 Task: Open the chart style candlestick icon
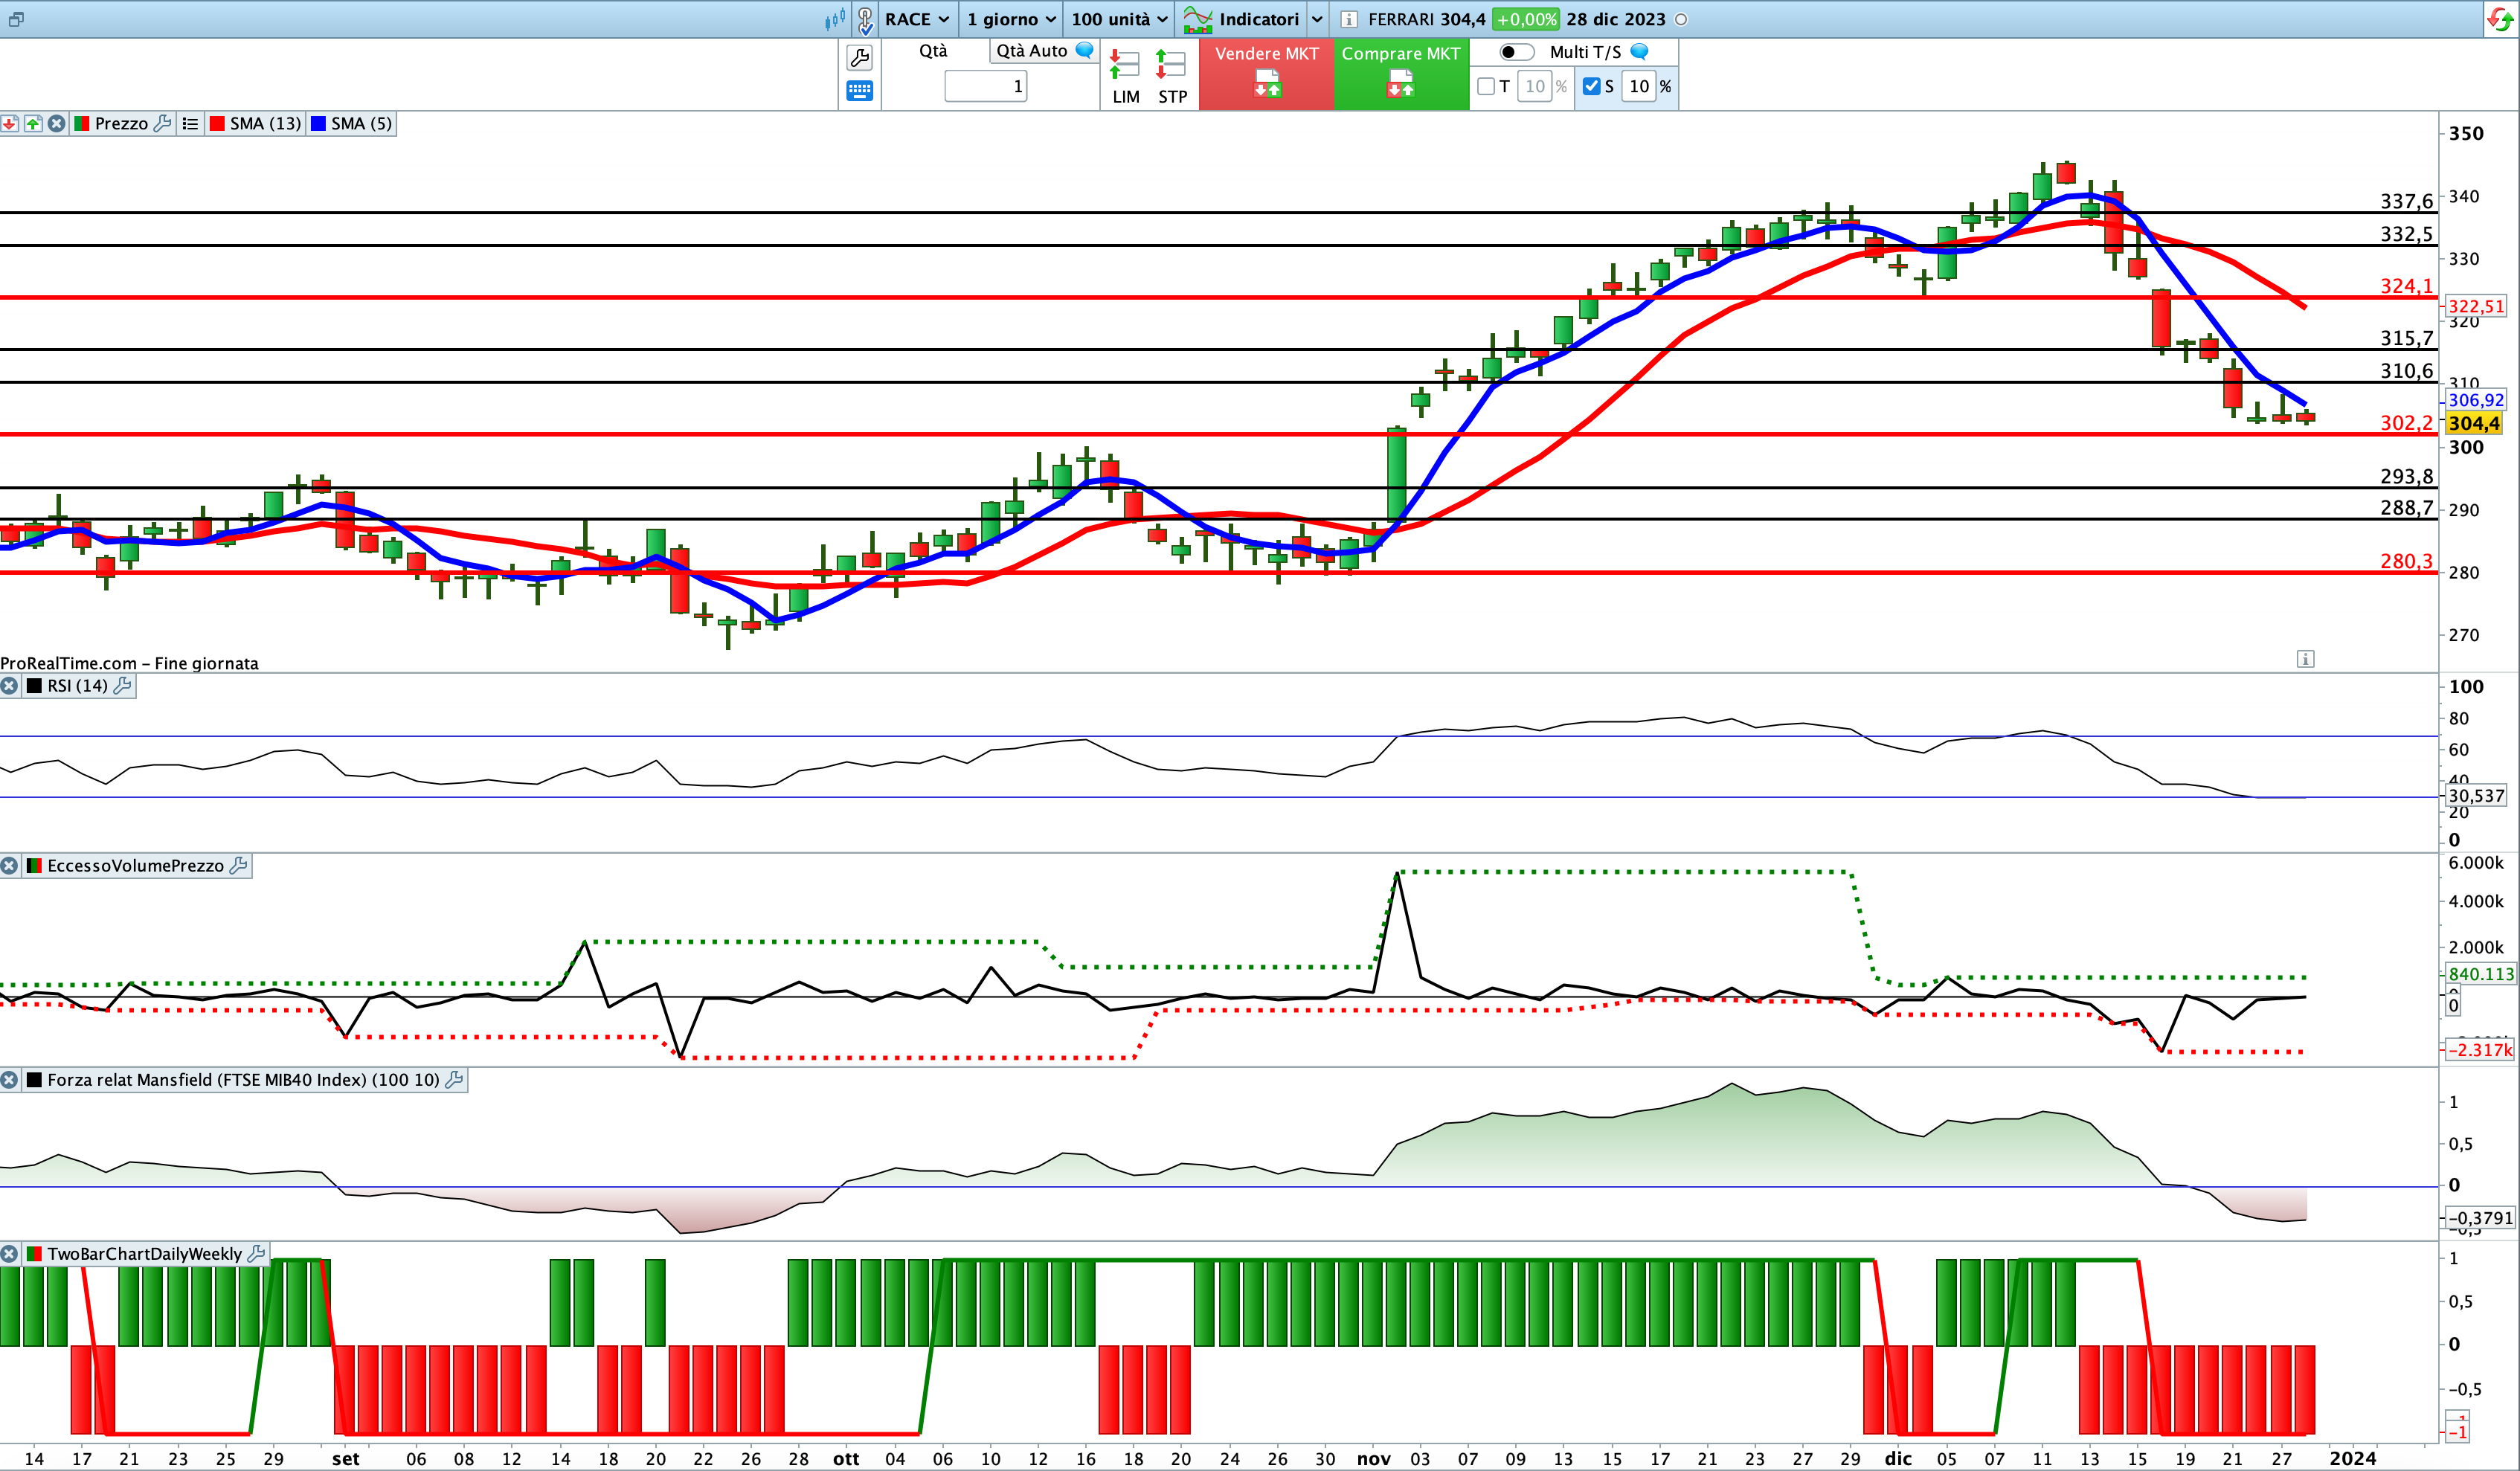pos(834,19)
